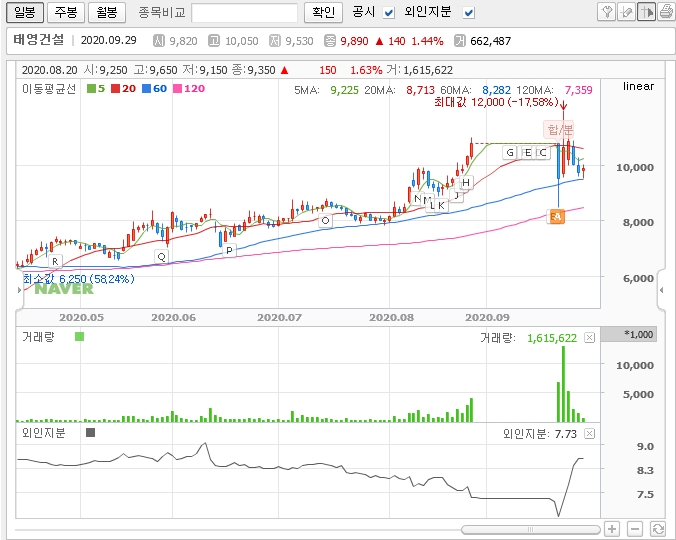Switch to 일봉 daily chart
676x540 pixels.
click(24, 12)
